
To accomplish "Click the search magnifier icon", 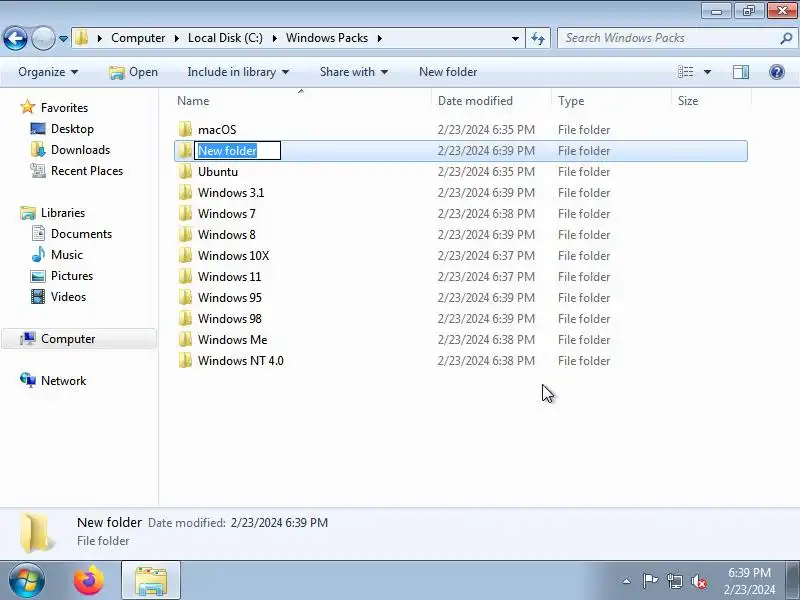I will (786, 38).
